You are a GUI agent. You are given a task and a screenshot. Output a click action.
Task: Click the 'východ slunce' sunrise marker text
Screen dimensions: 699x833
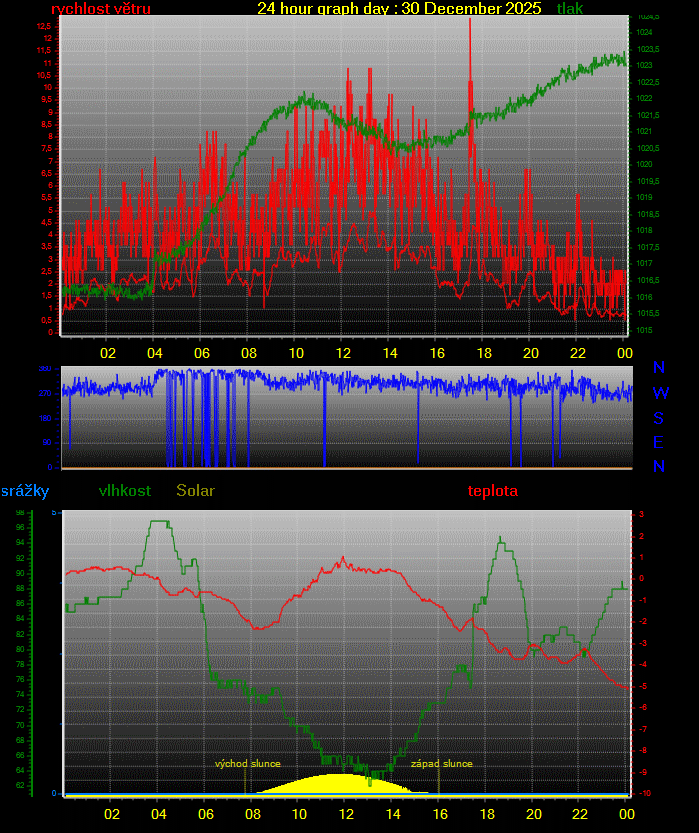point(247,764)
